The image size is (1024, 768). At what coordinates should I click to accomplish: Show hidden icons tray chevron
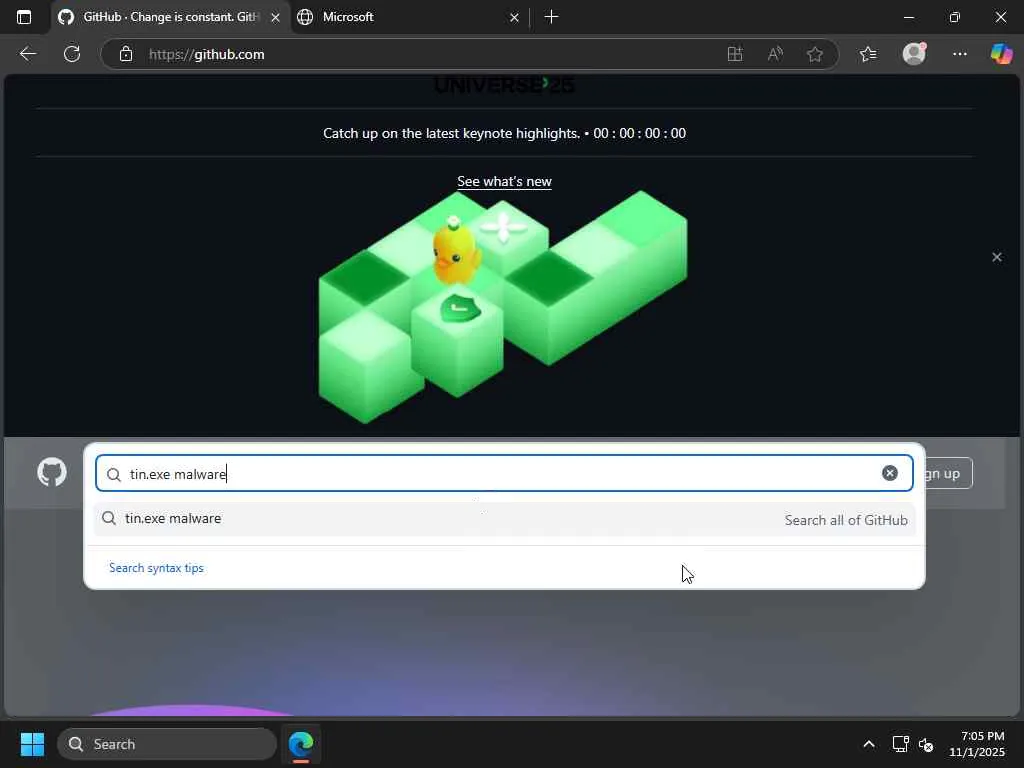869,744
